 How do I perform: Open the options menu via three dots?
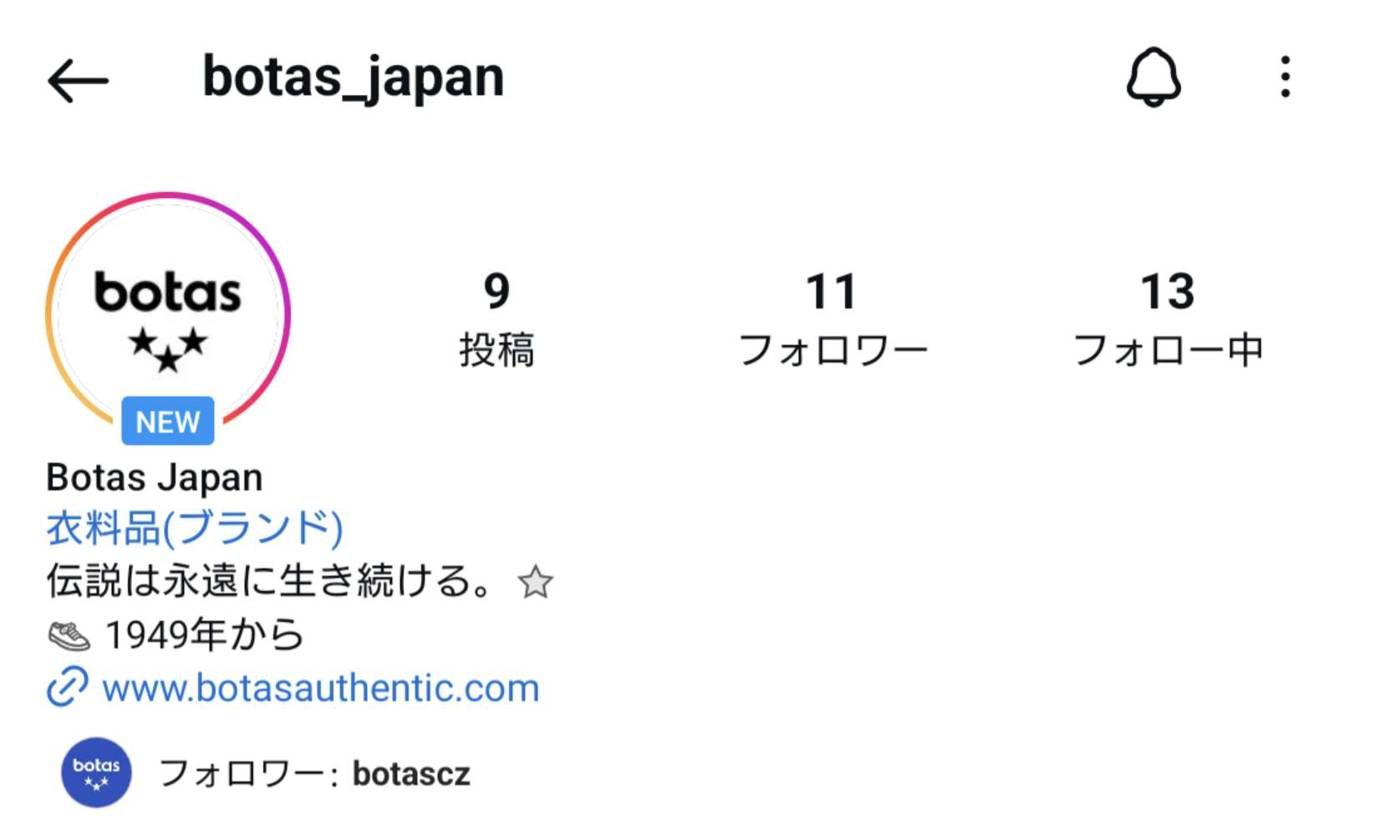point(1285,78)
